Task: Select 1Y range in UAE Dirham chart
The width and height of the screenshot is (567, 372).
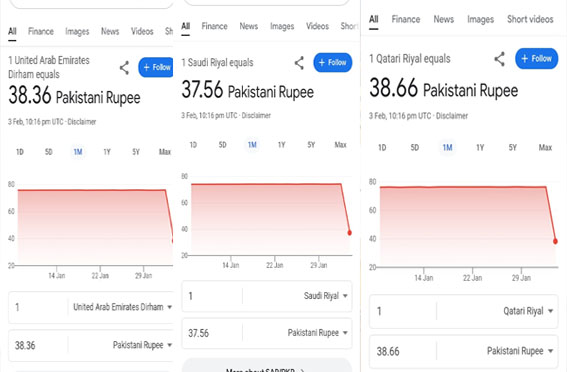Action: (107, 152)
